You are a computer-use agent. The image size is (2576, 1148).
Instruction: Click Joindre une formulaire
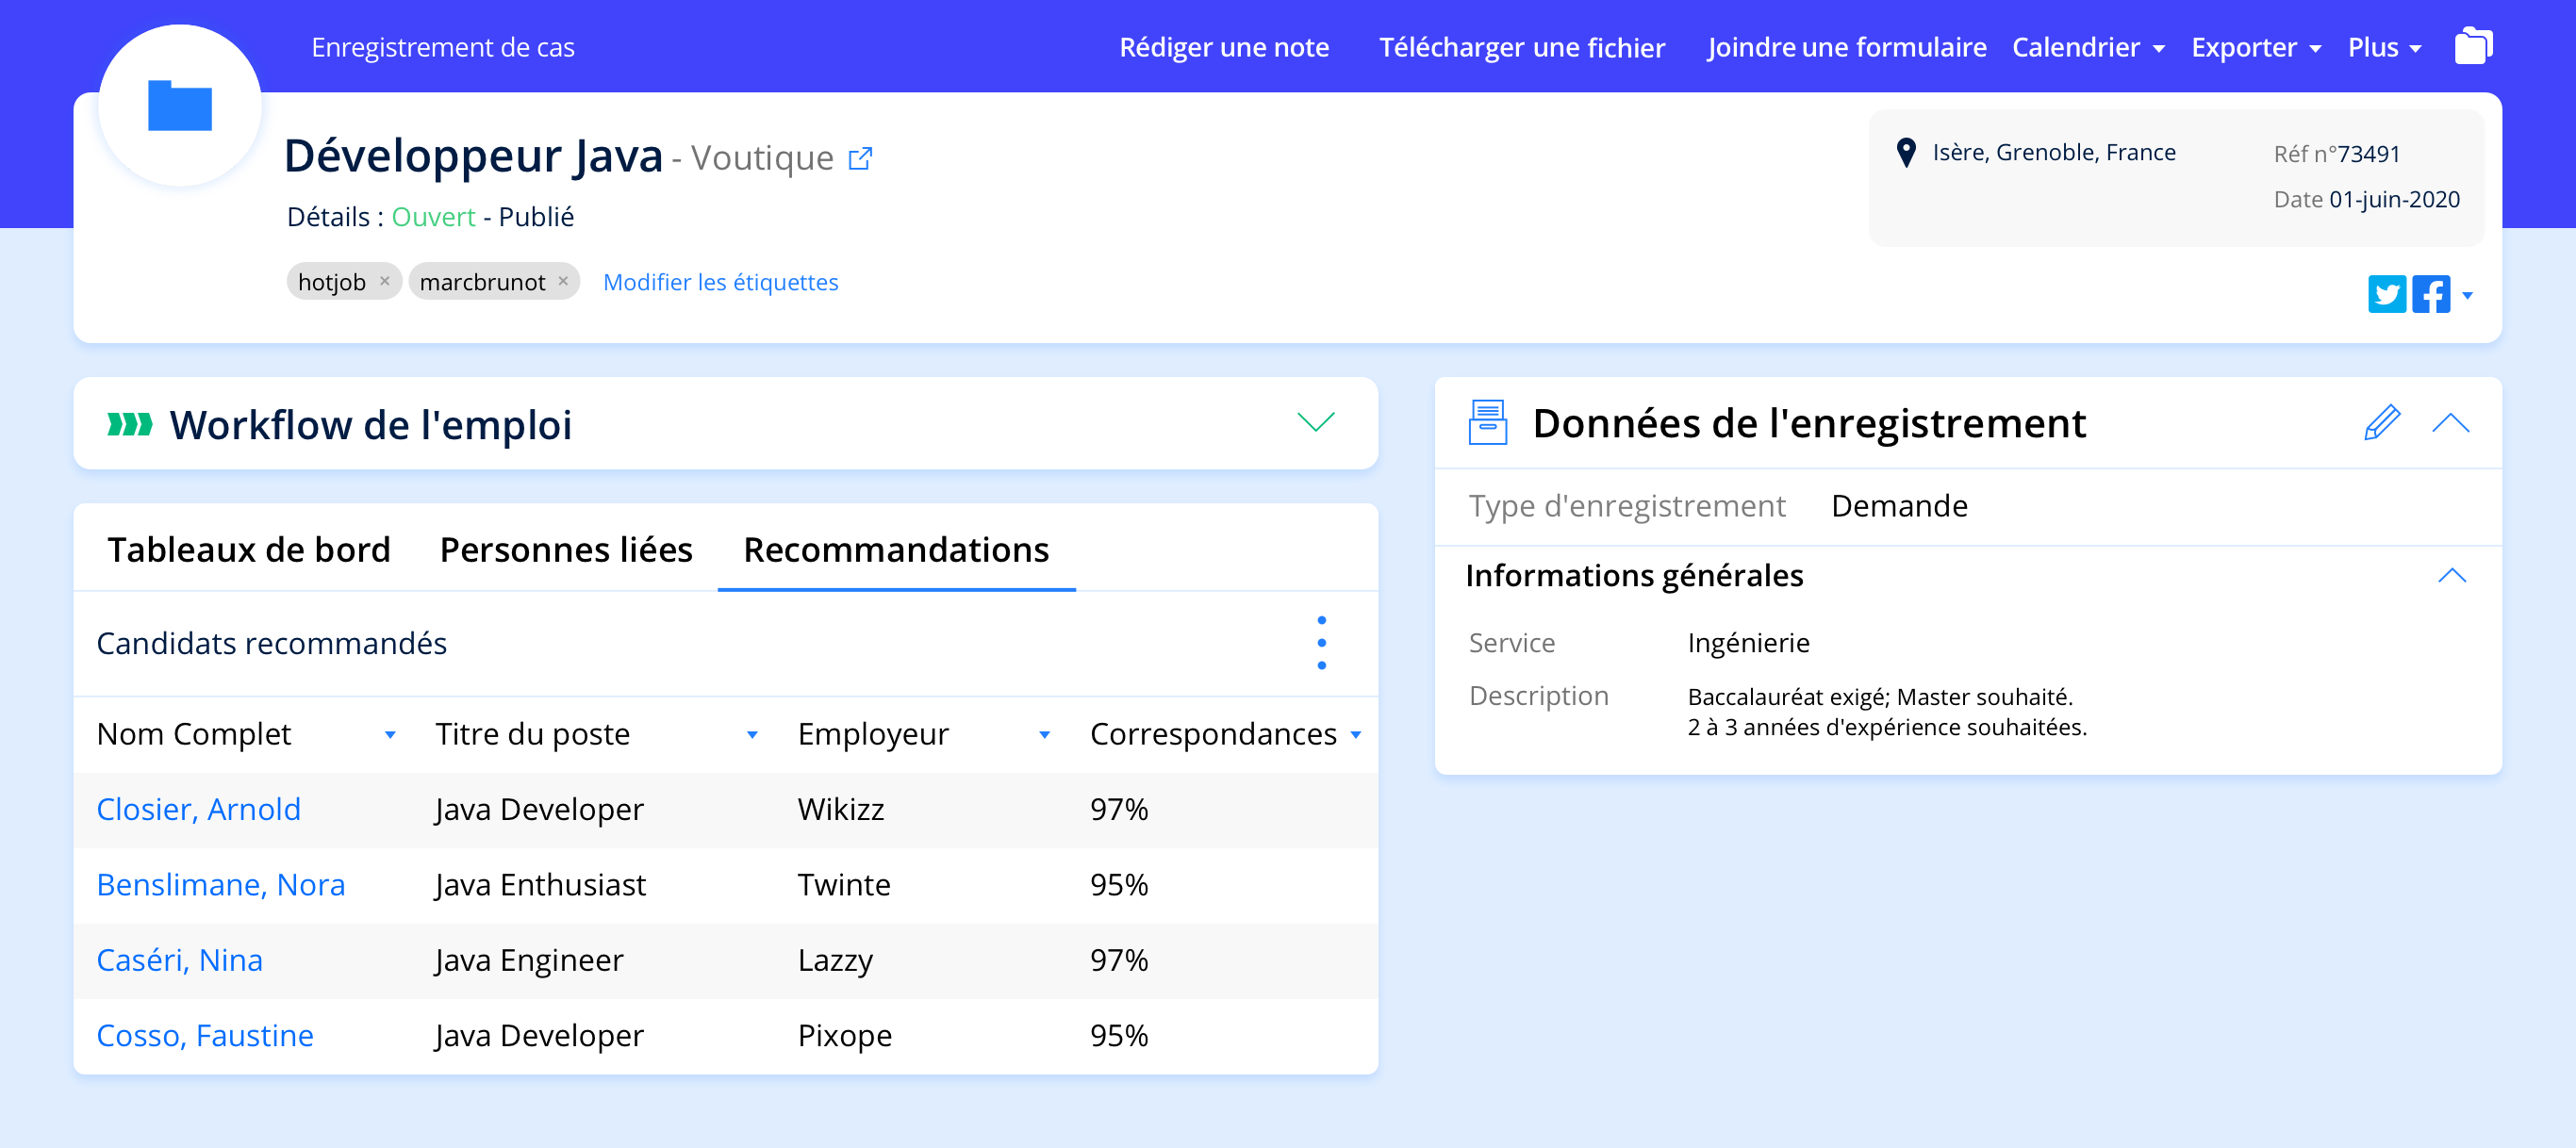click(x=1846, y=47)
